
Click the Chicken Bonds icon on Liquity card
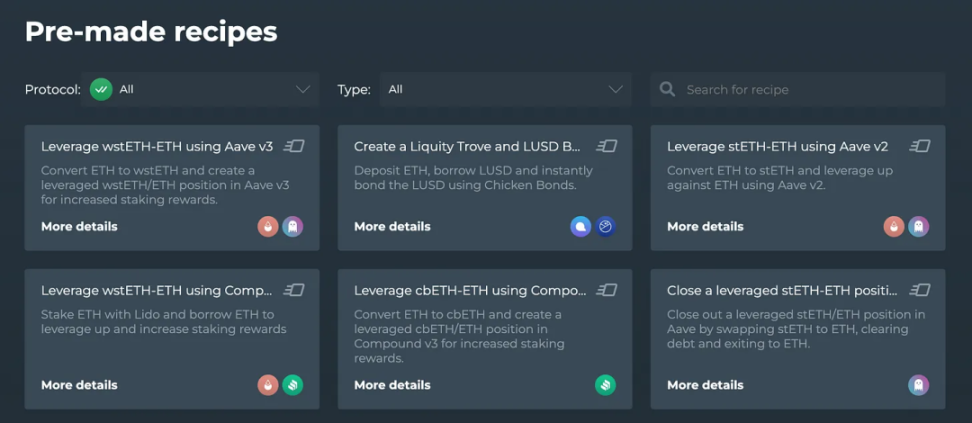[x=606, y=227]
